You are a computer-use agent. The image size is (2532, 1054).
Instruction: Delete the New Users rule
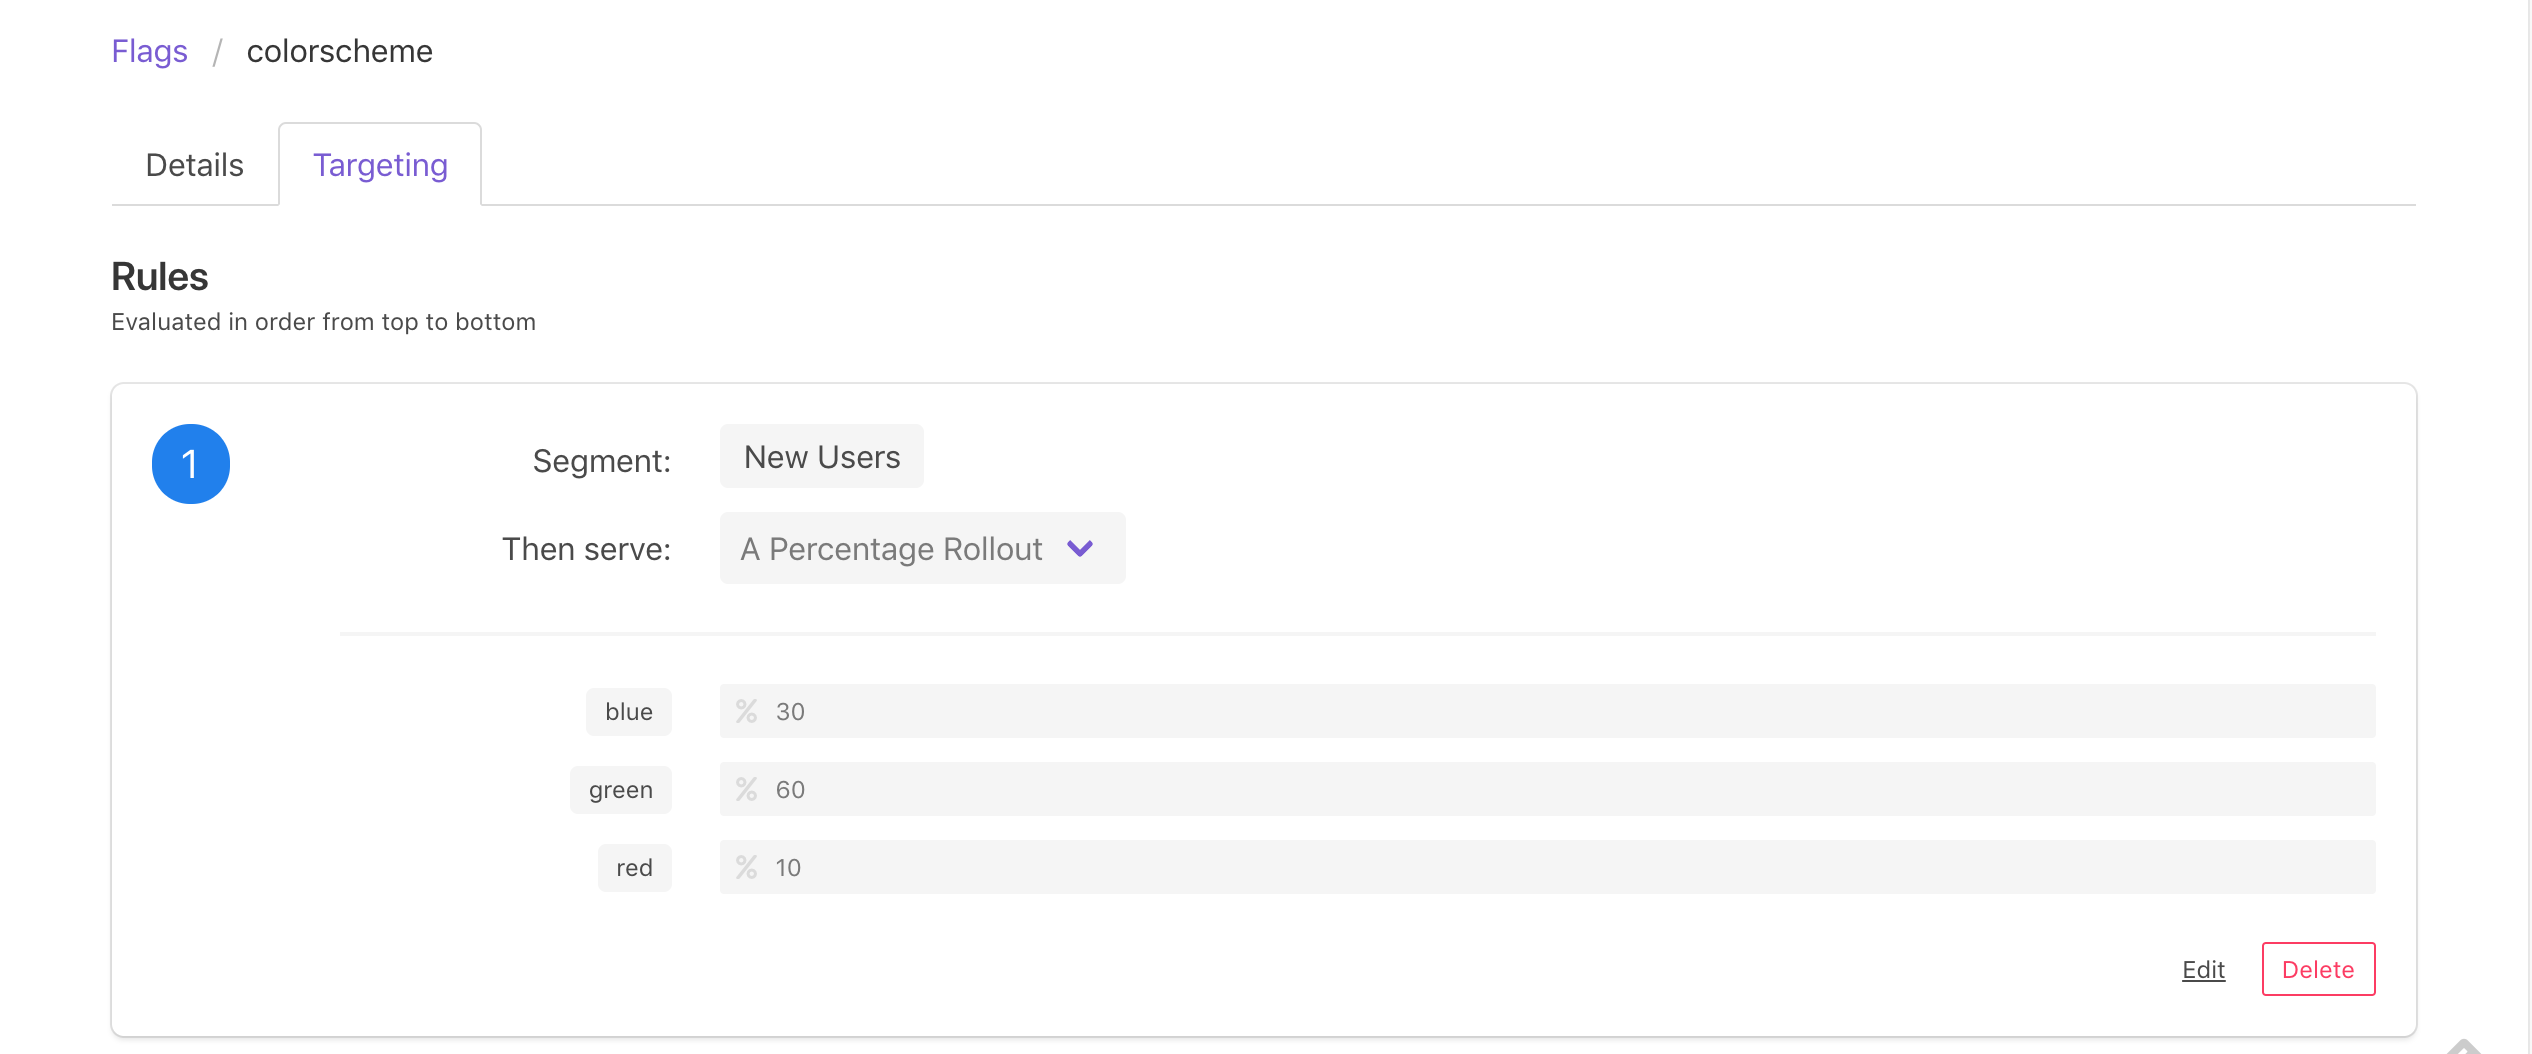[x=2318, y=969]
